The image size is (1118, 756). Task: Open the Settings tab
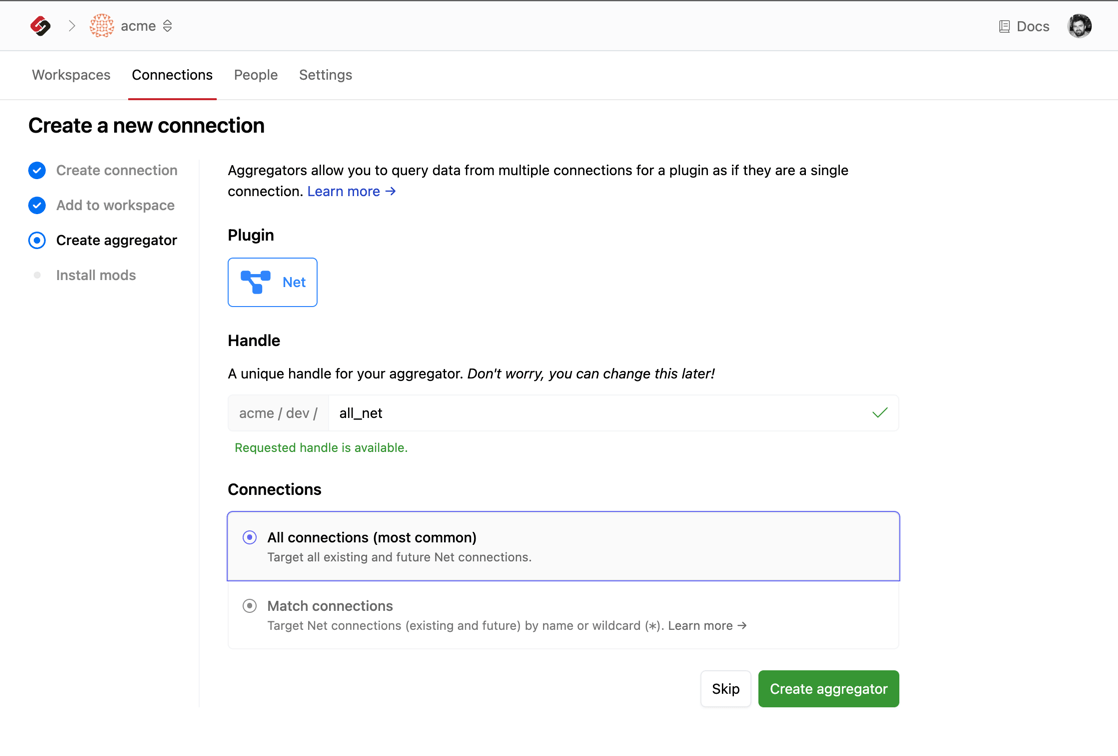325,75
